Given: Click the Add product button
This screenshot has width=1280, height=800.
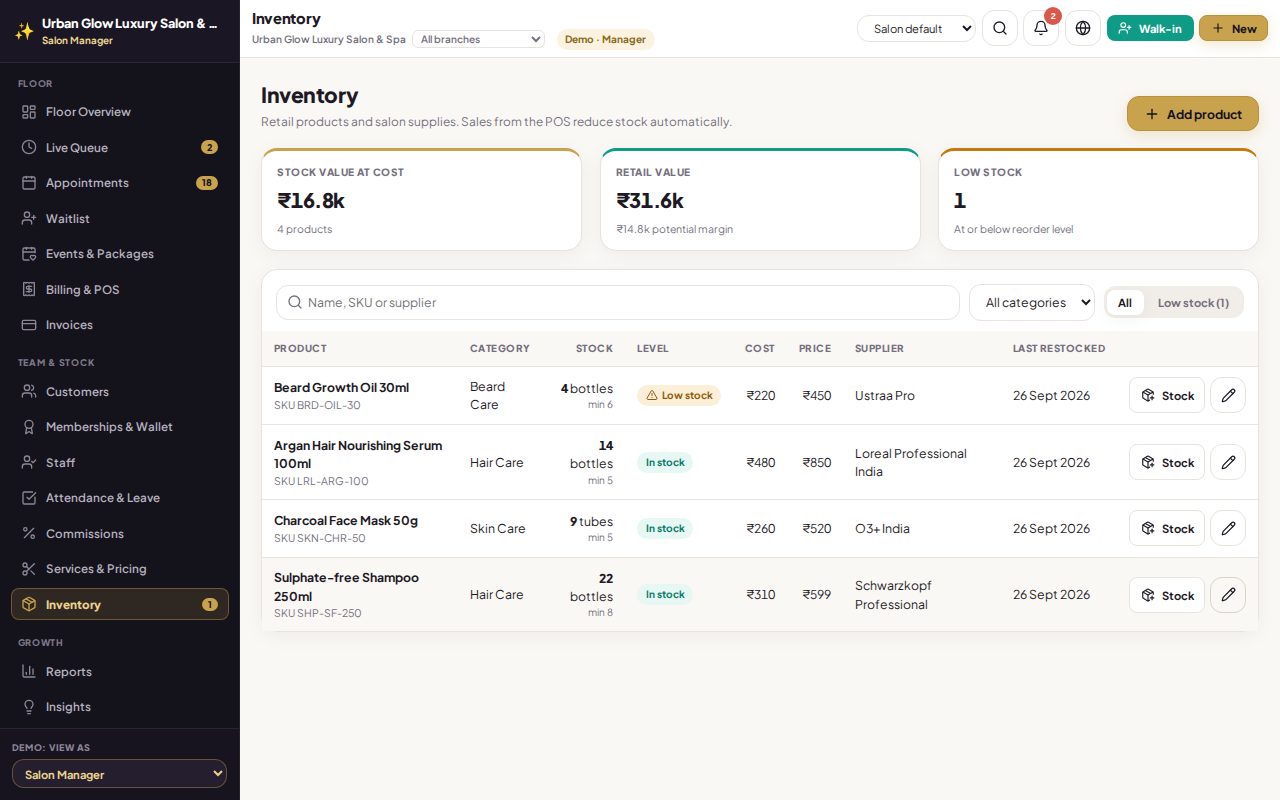Looking at the screenshot, I should point(1192,114).
